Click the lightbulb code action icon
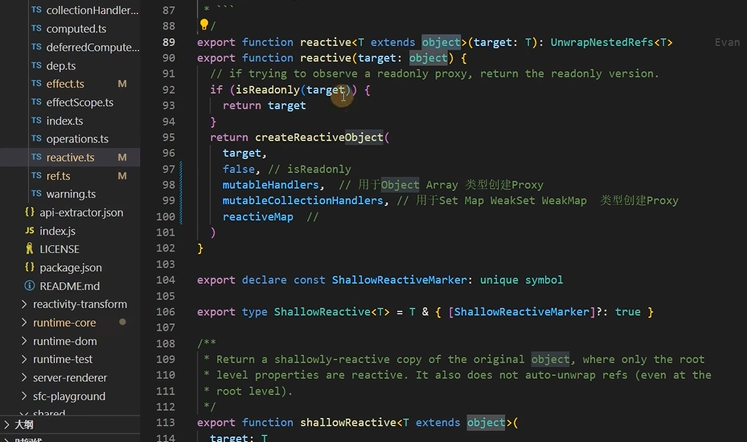 click(x=204, y=24)
